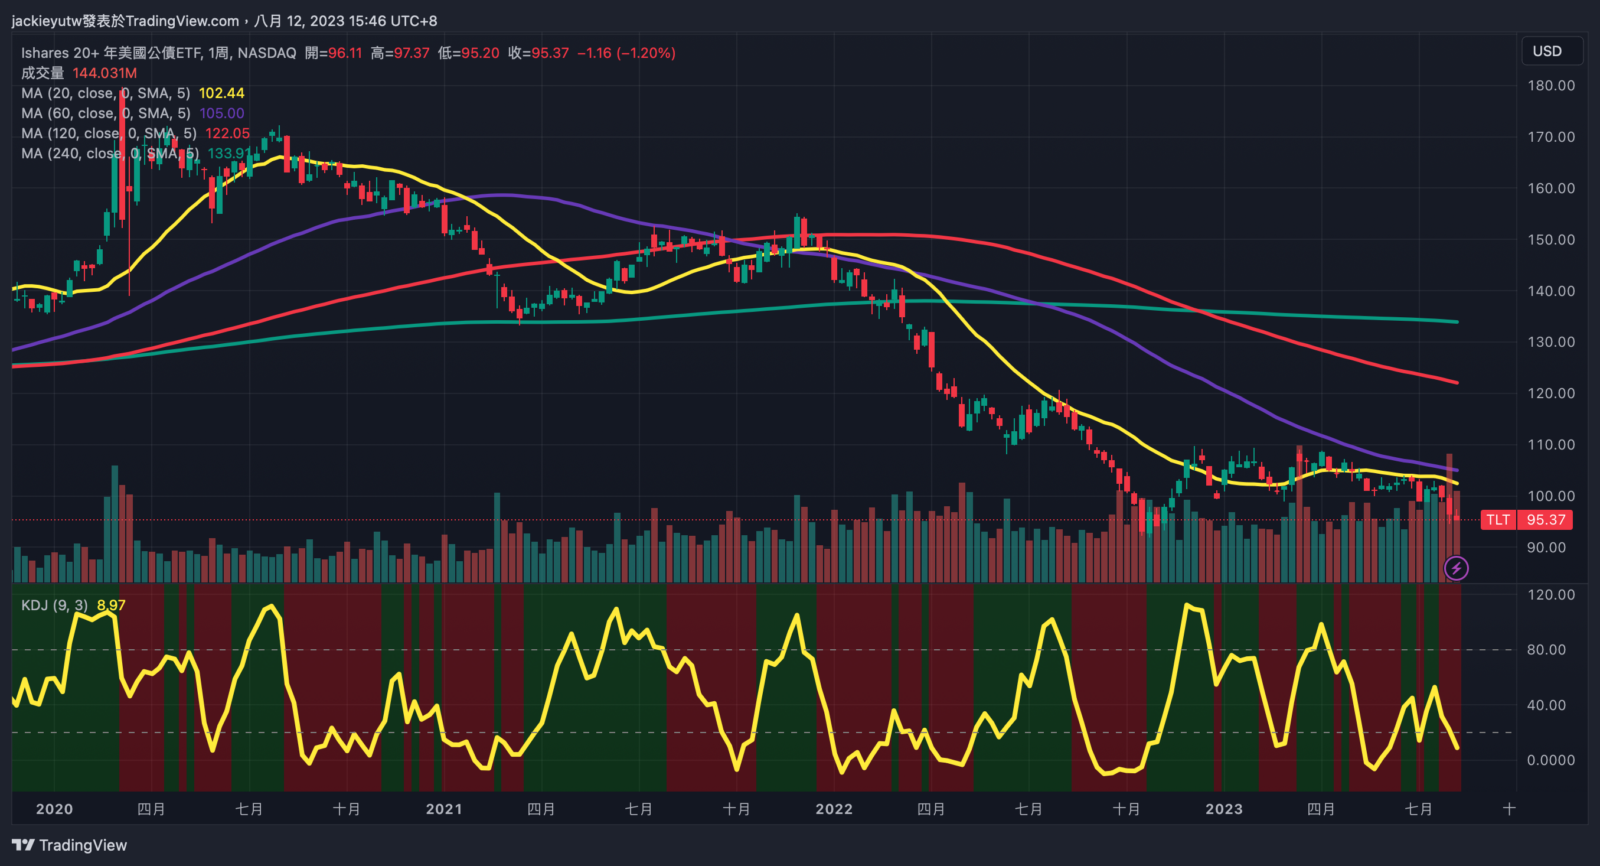This screenshot has height=866, width=1600.
Task: Click the 120.00 label on KDJ scale
Action: click(1551, 595)
